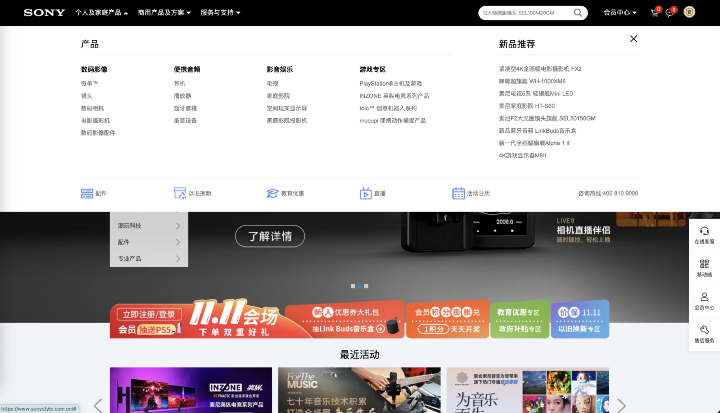Click the gold member avatar icon

point(689,12)
